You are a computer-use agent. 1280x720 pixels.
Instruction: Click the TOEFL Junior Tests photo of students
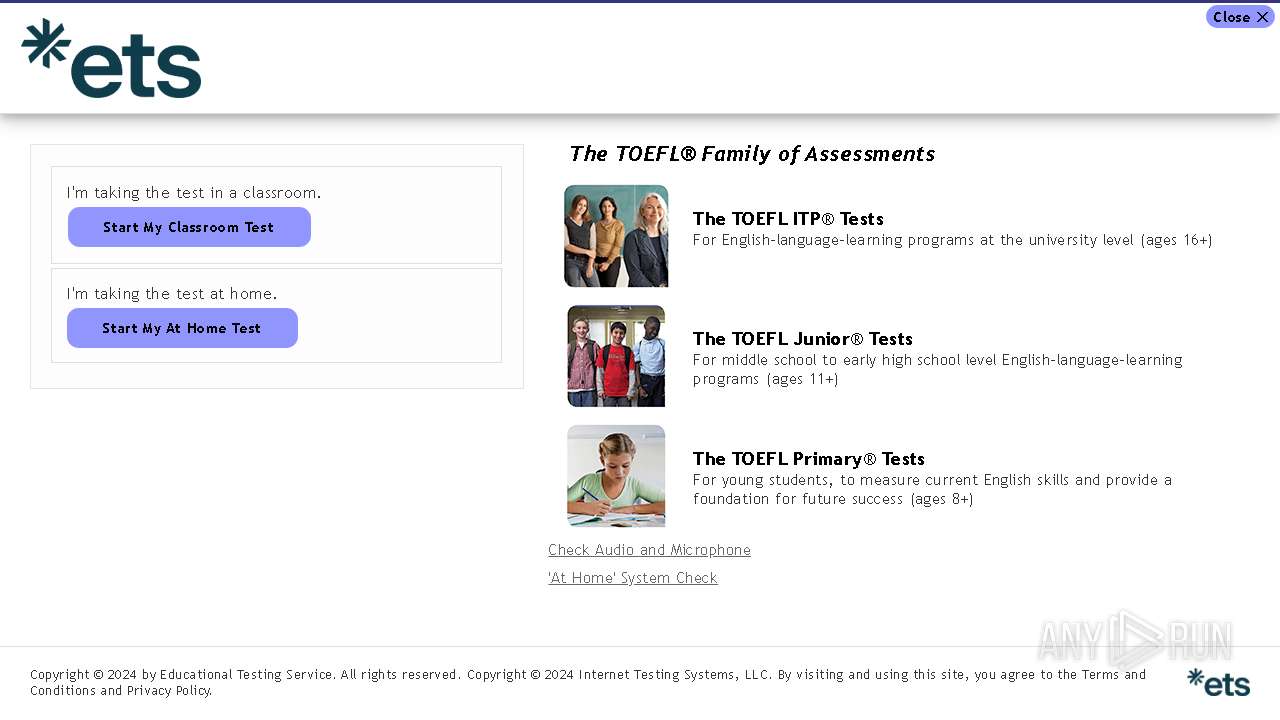(616, 356)
